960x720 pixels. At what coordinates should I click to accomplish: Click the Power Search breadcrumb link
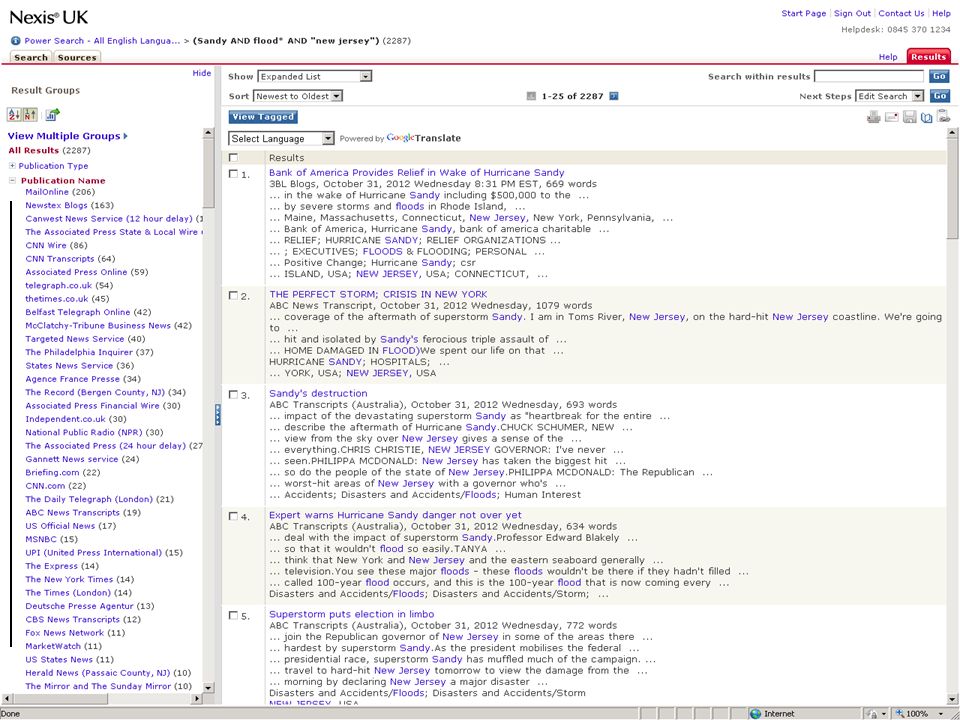pos(102,41)
